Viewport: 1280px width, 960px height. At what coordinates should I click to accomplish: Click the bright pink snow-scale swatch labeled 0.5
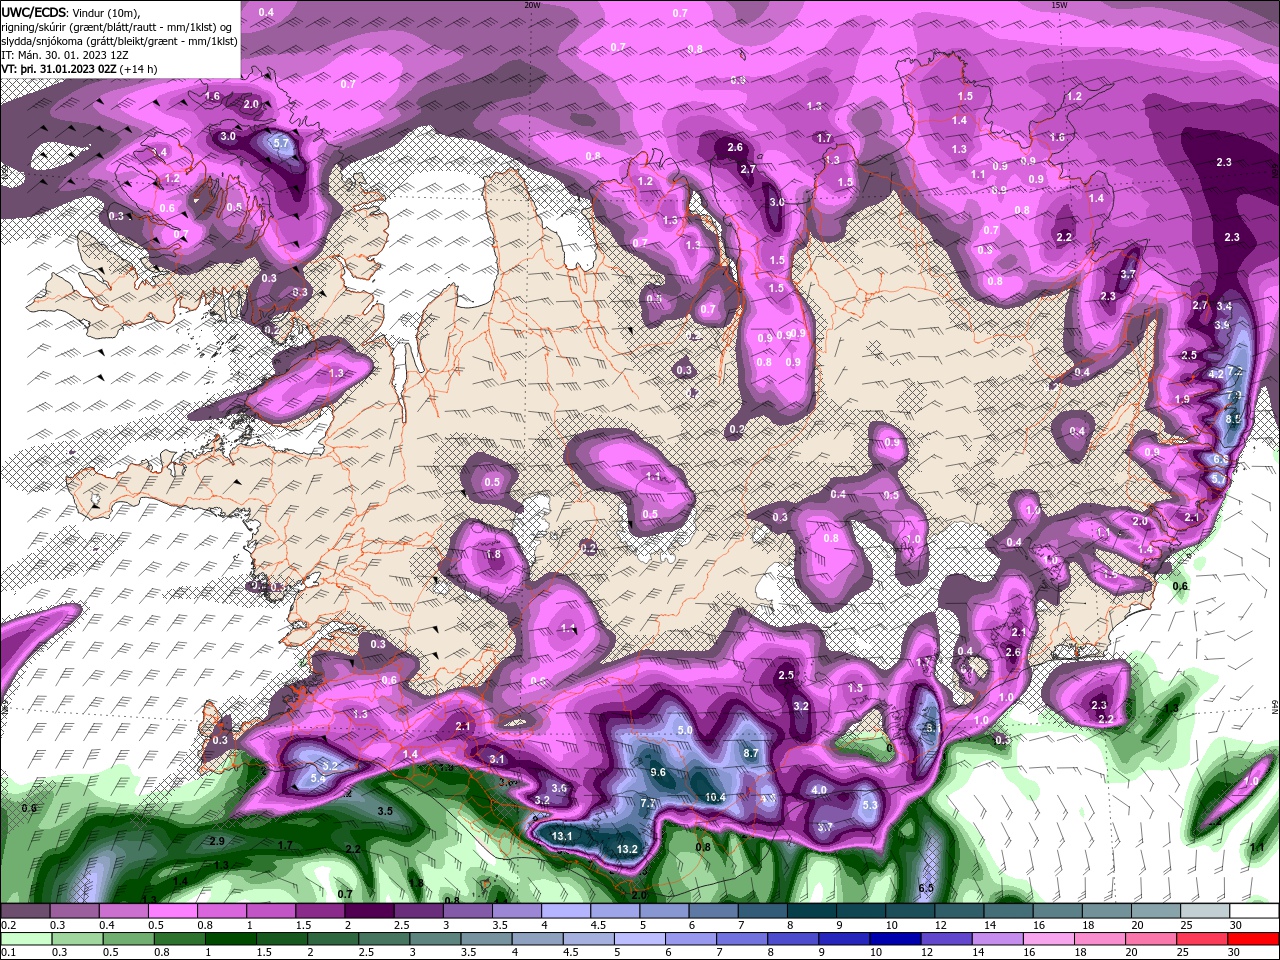172,910
